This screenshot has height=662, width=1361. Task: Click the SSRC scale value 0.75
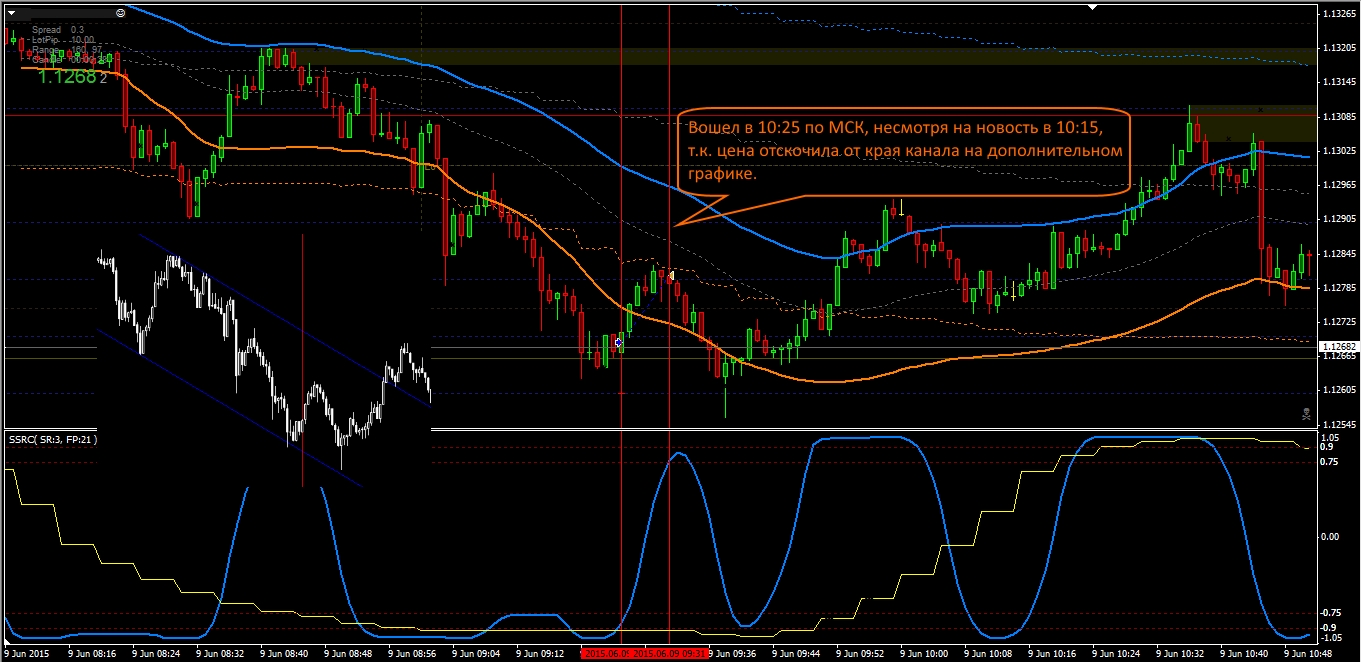point(1330,462)
